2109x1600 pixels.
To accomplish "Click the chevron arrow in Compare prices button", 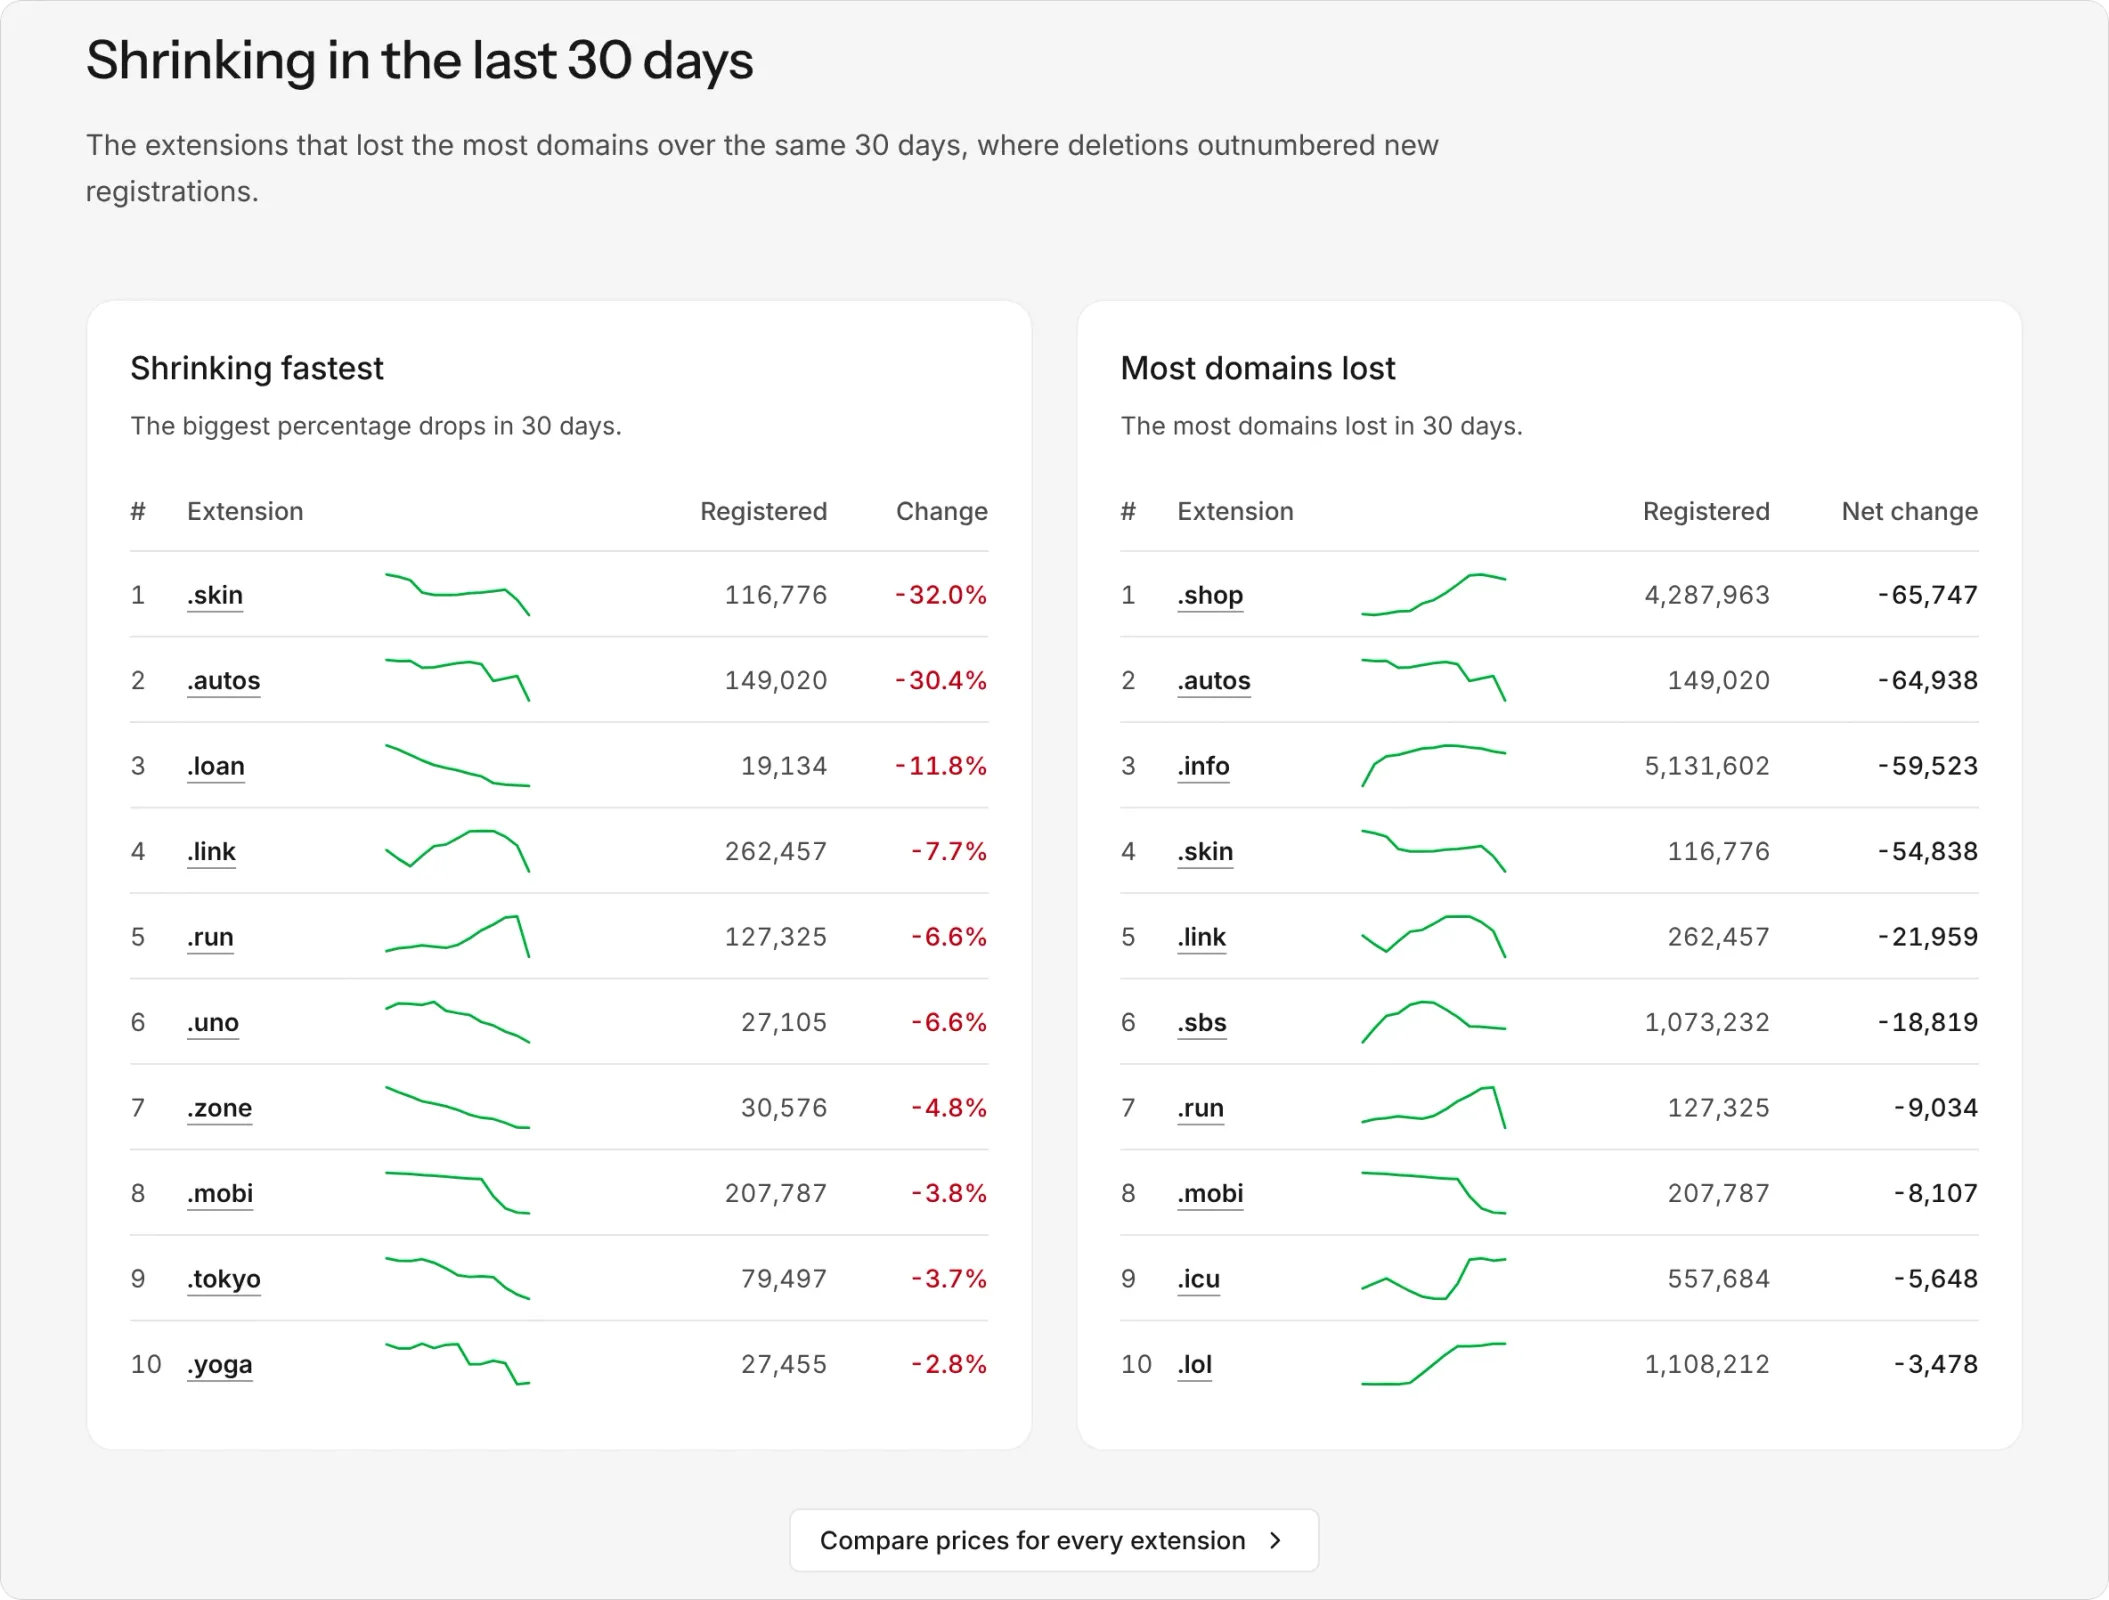I will pyautogui.click(x=1275, y=1541).
